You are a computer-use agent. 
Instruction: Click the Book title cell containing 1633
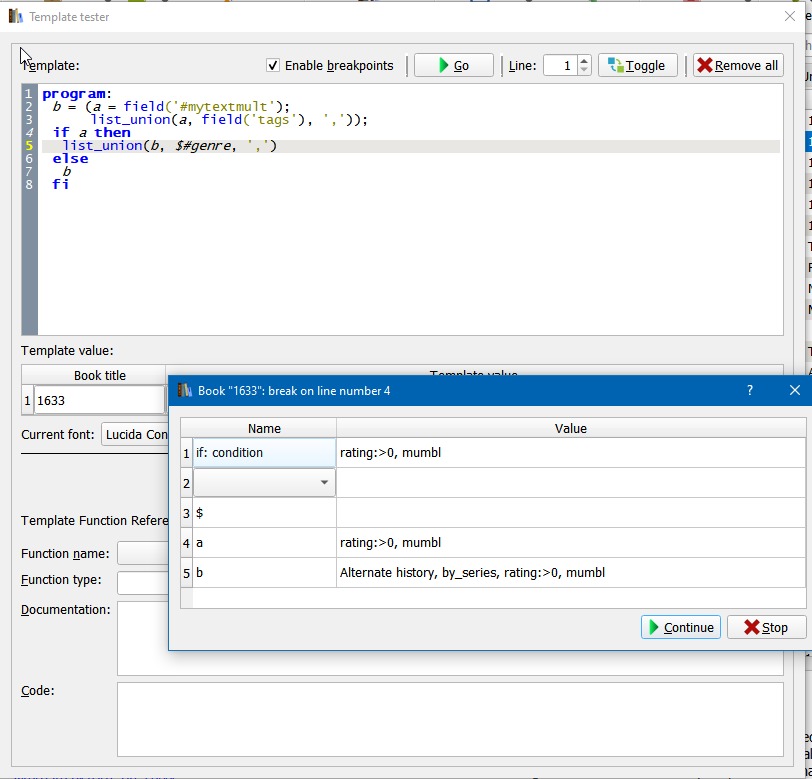coord(98,400)
